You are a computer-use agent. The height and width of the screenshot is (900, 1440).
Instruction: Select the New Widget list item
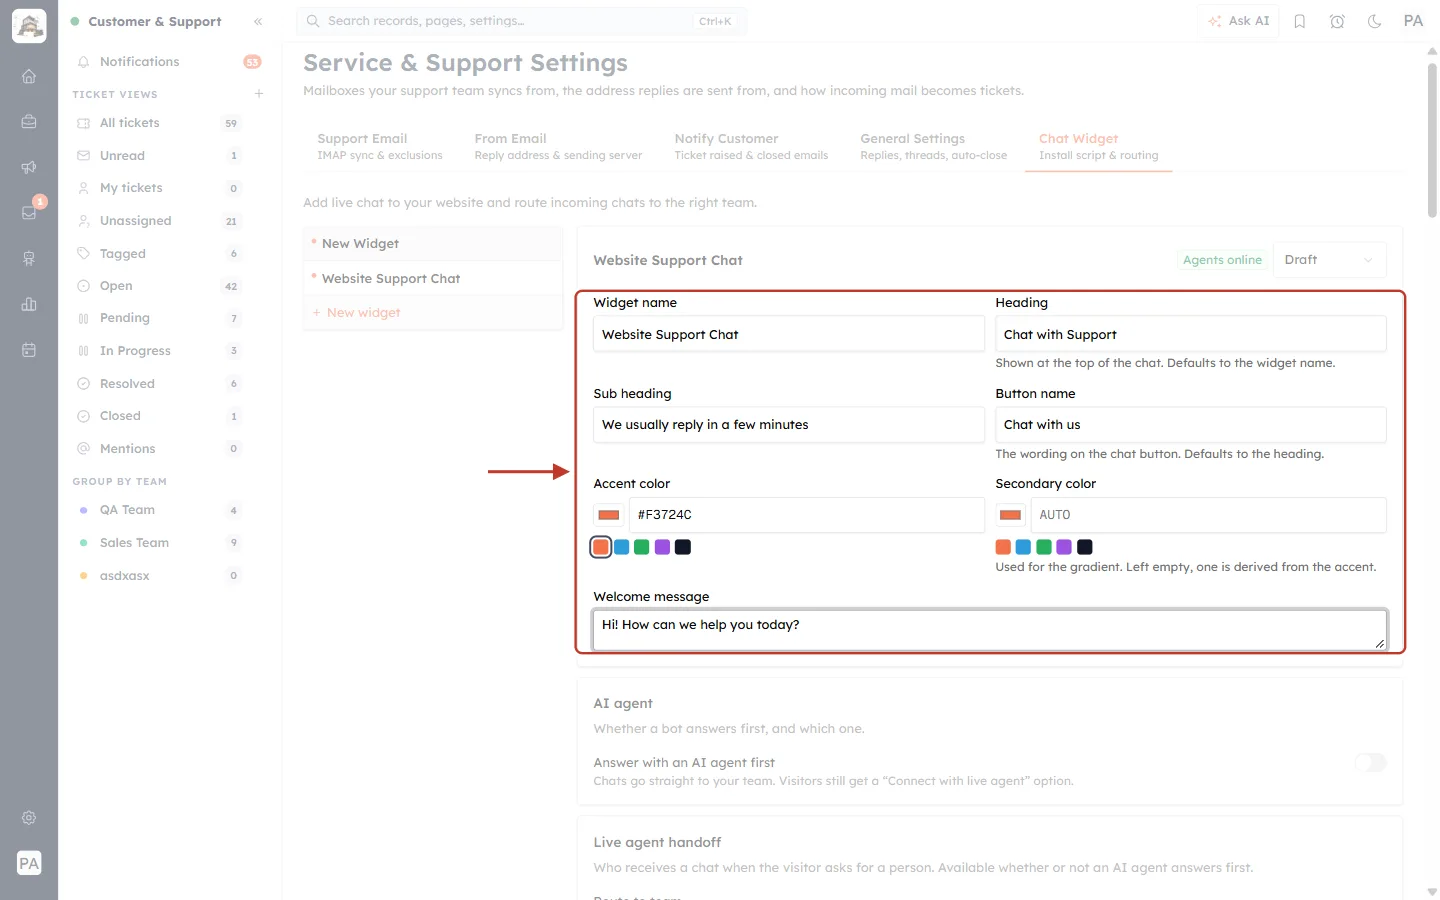tap(433, 244)
